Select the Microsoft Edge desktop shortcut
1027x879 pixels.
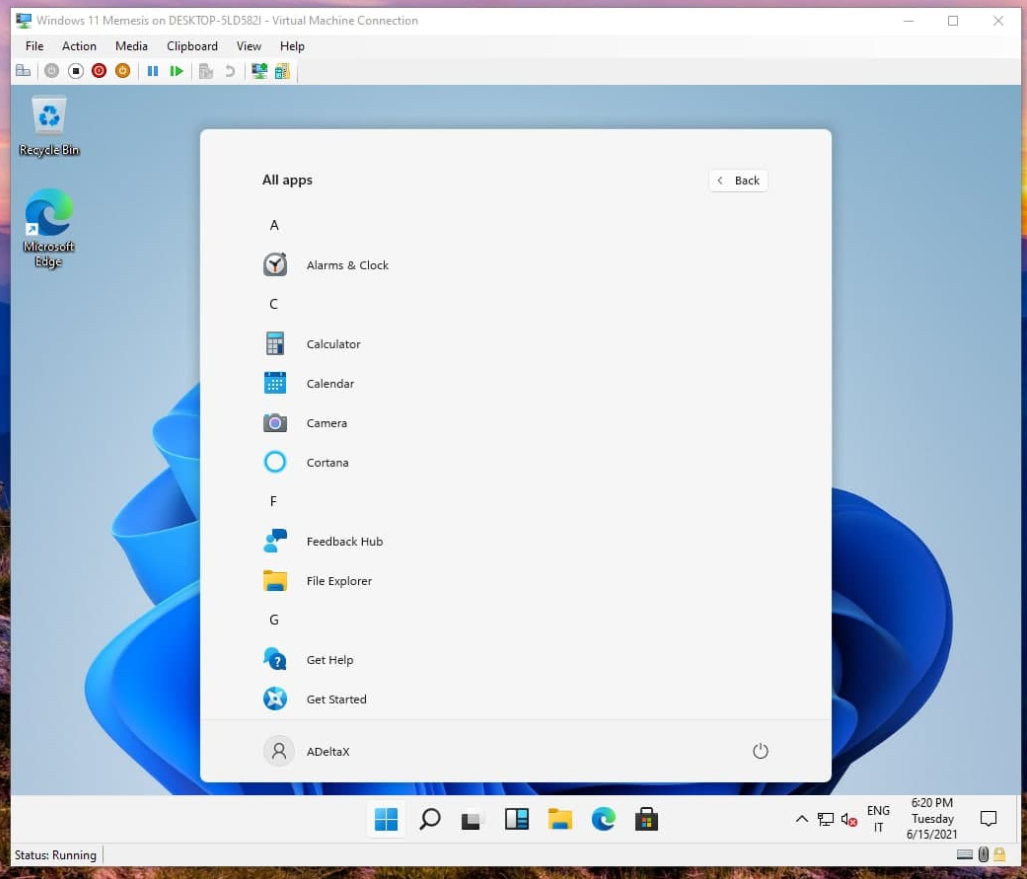[48, 228]
